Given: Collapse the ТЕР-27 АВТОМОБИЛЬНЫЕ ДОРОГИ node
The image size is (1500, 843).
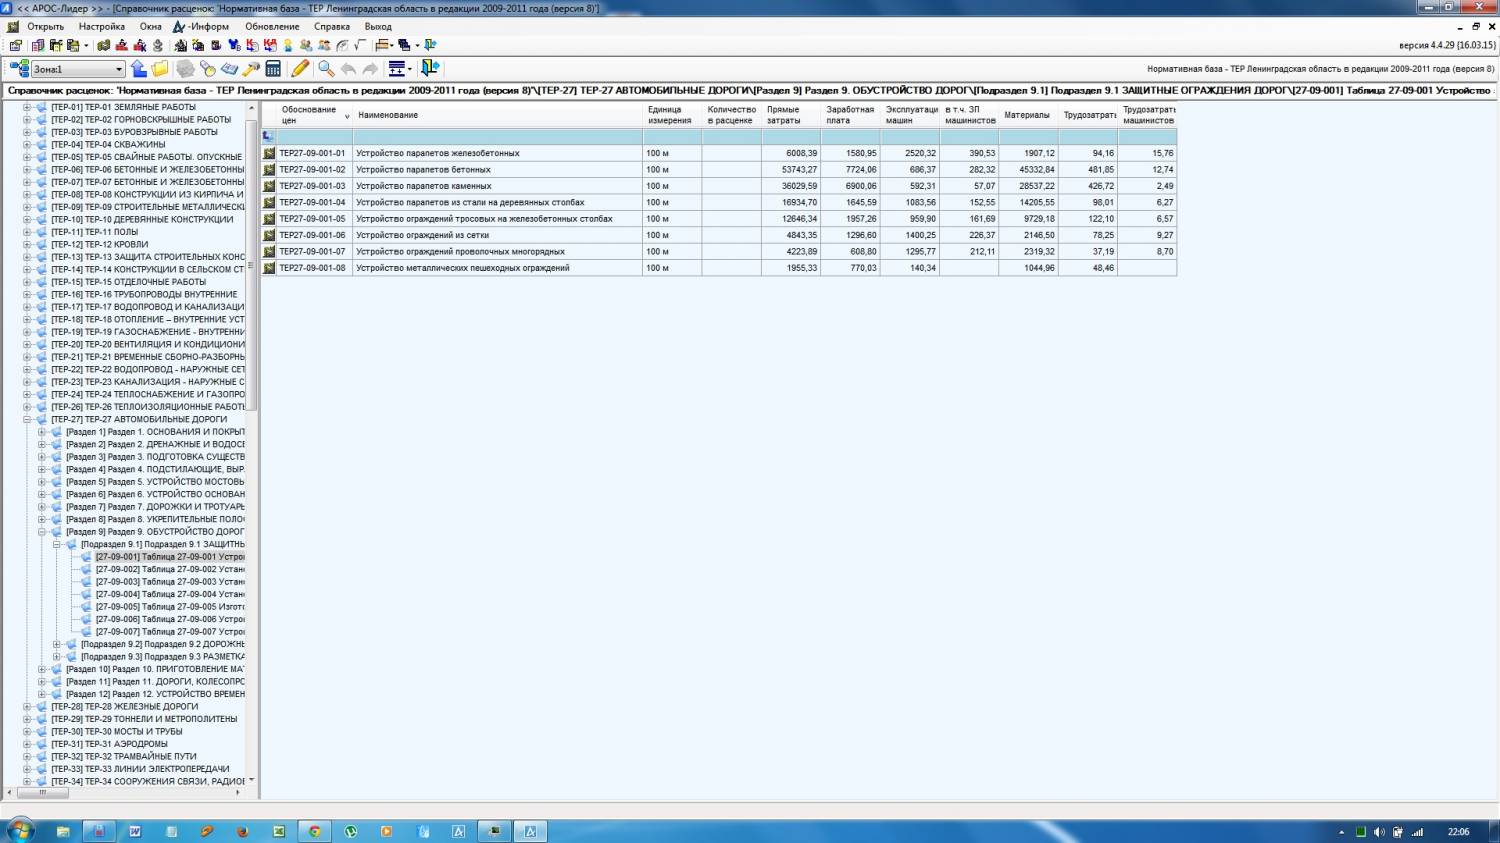Looking at the screenshot, I should (27, 420).
